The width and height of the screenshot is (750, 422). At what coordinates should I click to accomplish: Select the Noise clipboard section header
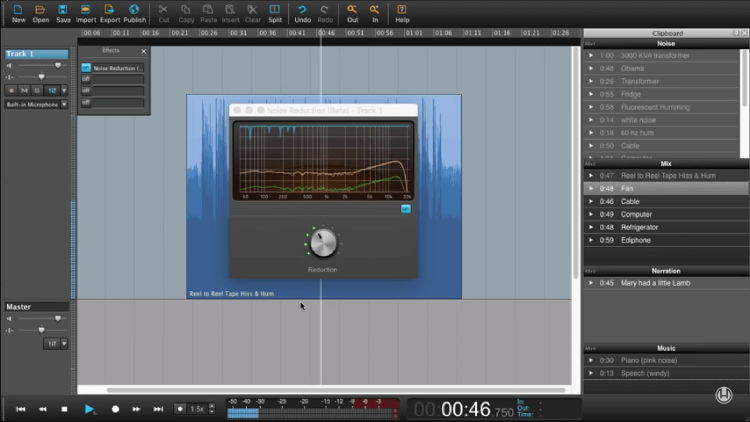click(x=666, y=44)
